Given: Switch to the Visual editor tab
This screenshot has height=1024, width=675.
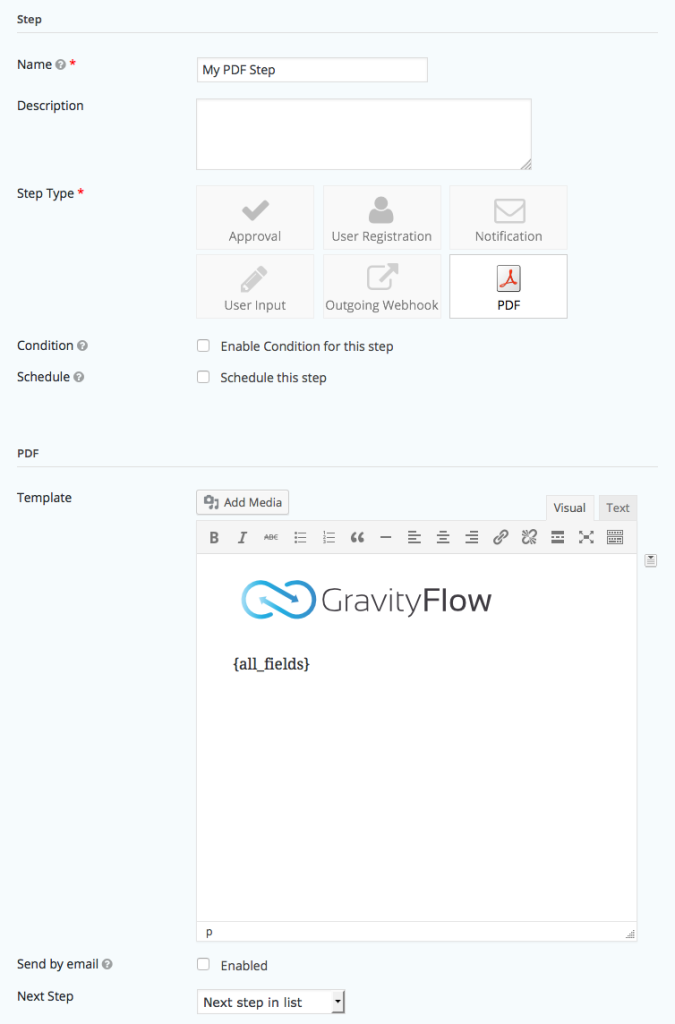Looking at the screenshot, I should (x=569, y=508).
